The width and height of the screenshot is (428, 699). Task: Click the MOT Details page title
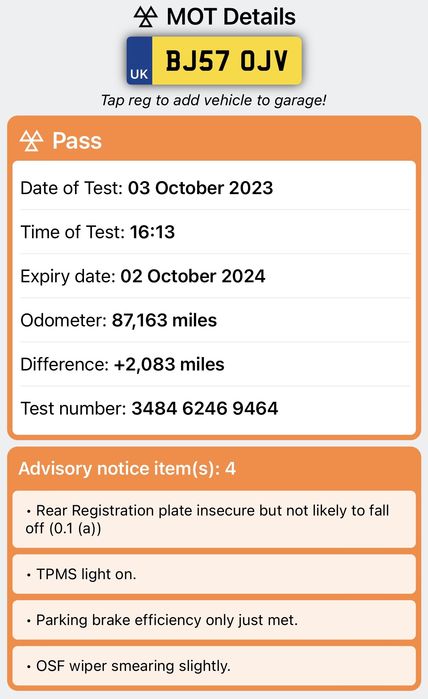(x=231, y=16)
